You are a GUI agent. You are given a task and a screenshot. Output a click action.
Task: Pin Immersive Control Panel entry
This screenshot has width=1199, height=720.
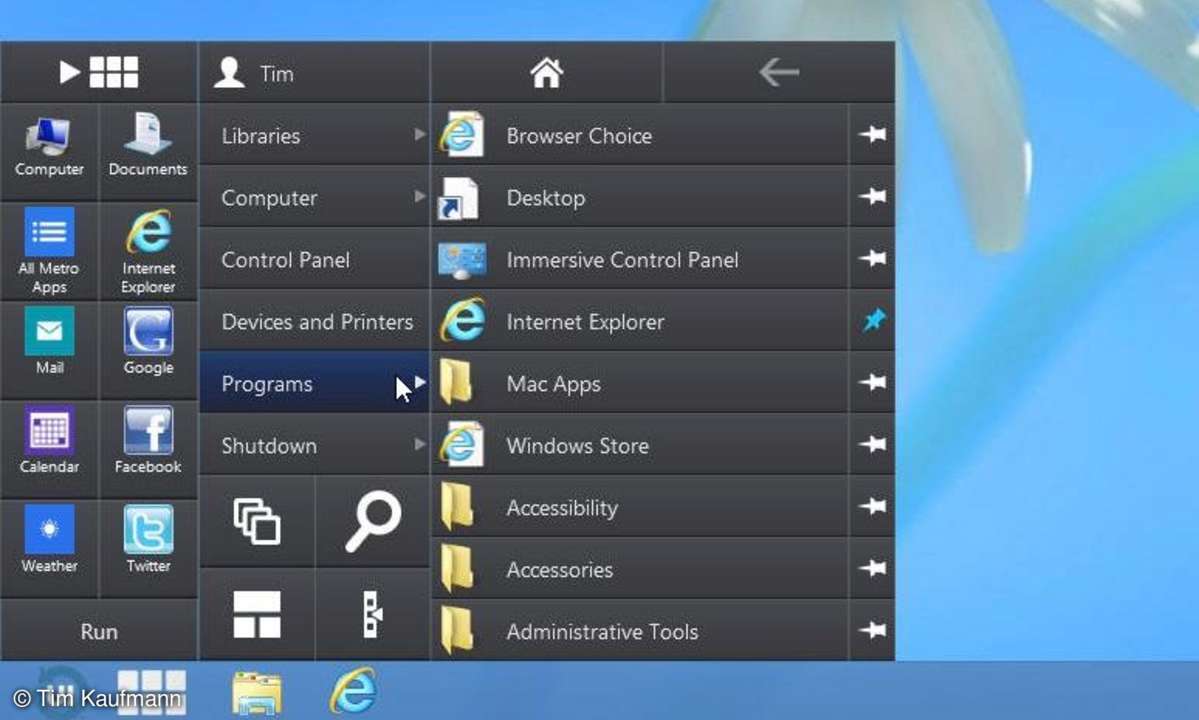tap(872, 259)
